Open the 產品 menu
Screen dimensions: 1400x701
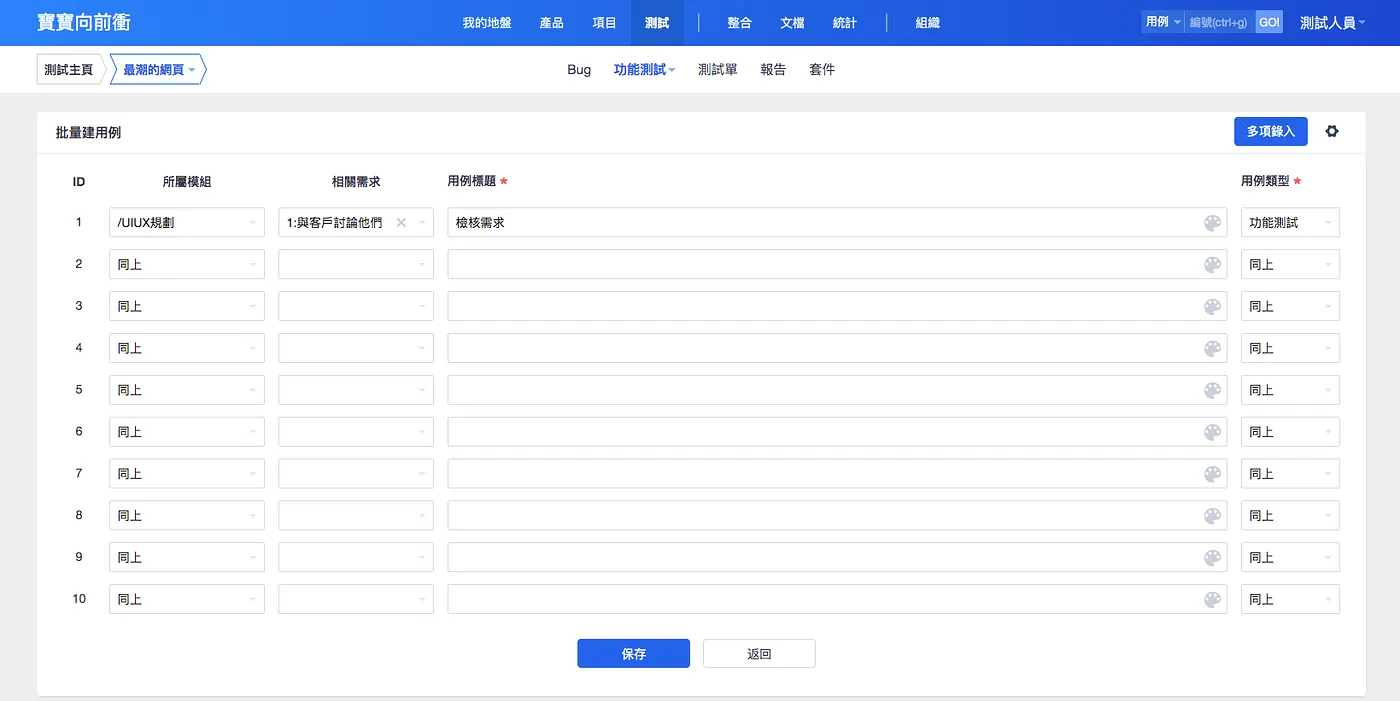tap(551, 23)
